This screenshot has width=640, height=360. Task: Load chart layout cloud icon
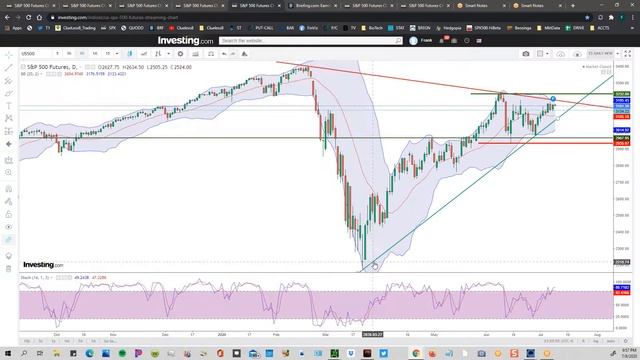(577, 54)
